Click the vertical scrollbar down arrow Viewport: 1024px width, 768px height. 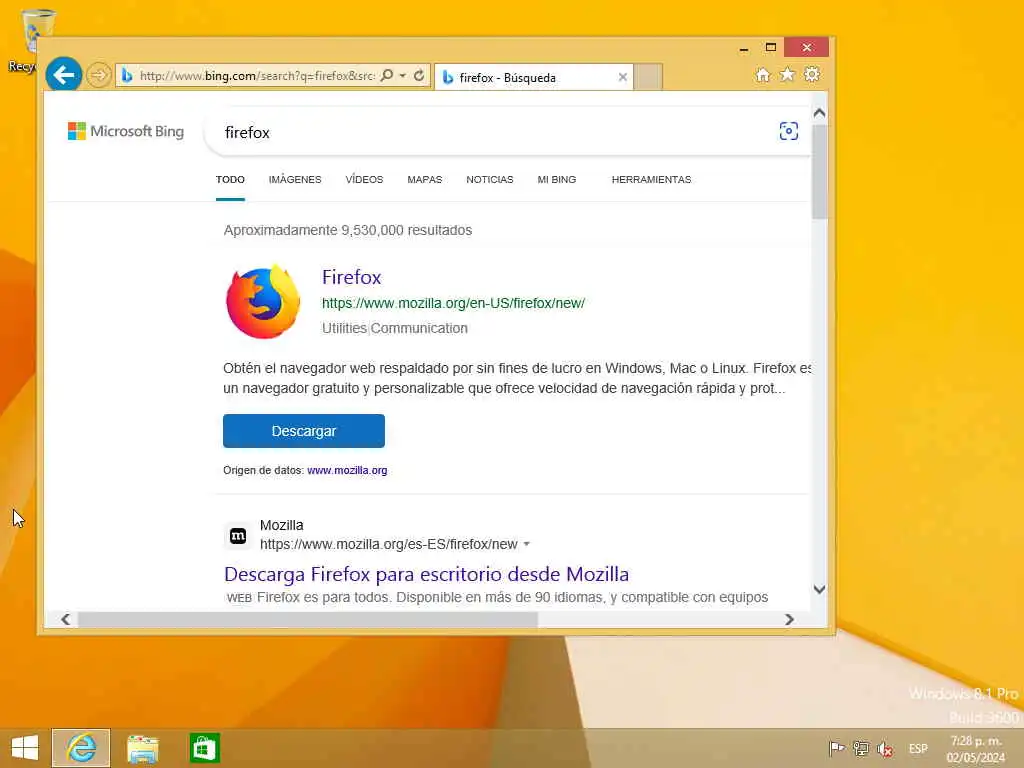pos(820,590)
